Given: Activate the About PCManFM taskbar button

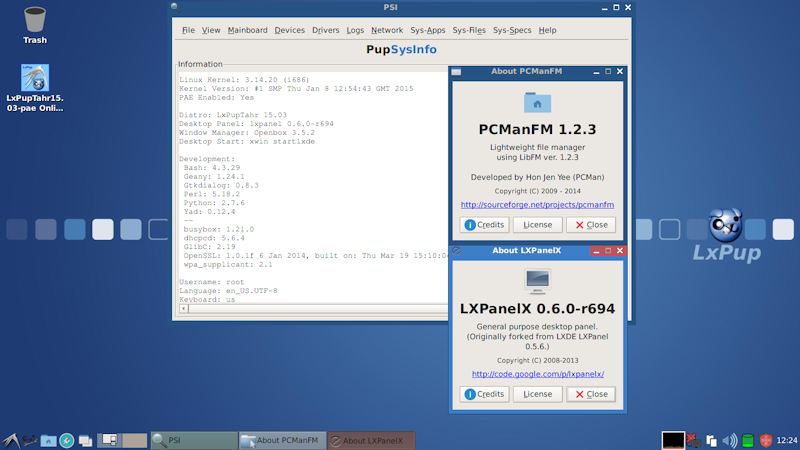Looking at the screenshot, I should (x=283, y=440).
